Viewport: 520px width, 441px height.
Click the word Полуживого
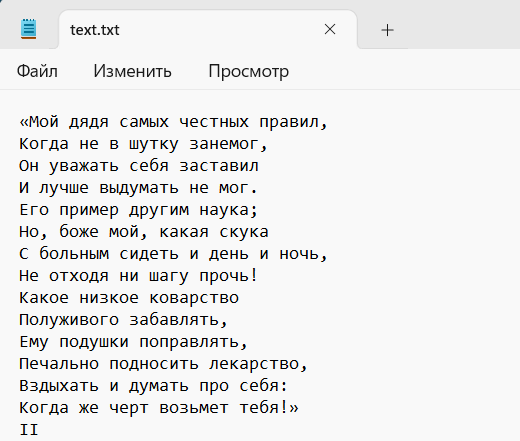pyautogui.click(x=69, y=320)
